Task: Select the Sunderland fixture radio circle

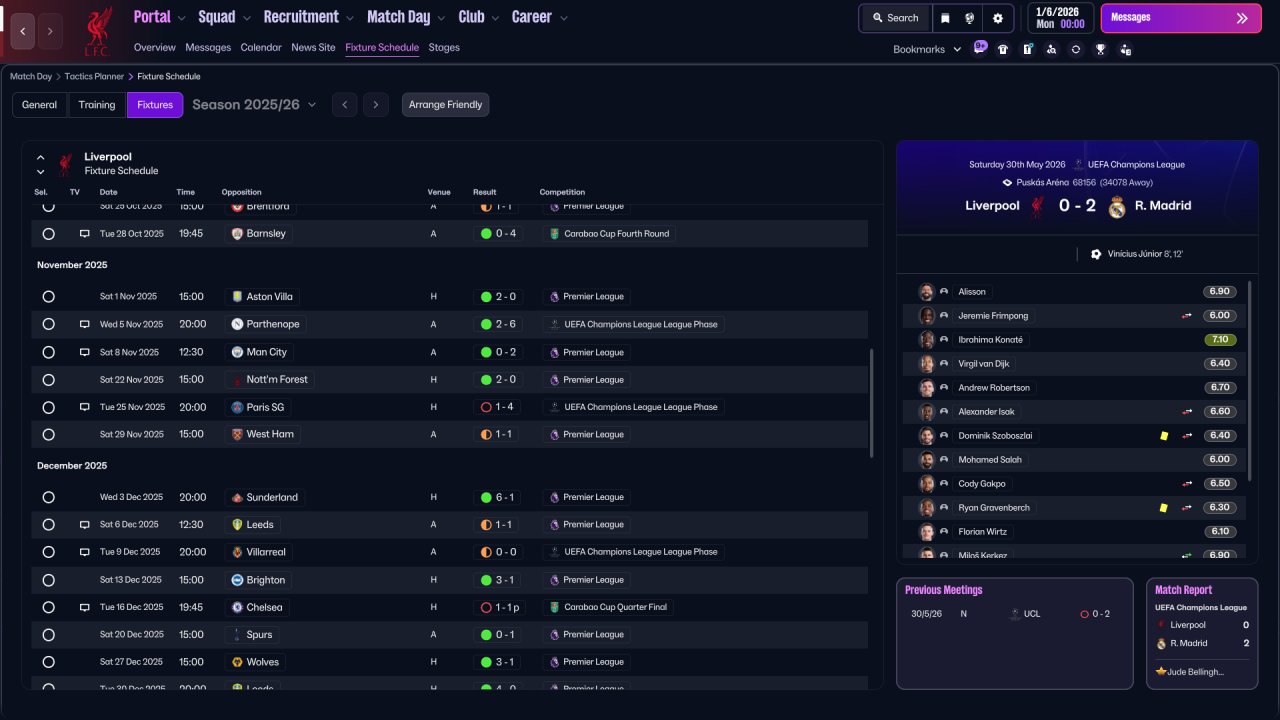Action: 48,498
